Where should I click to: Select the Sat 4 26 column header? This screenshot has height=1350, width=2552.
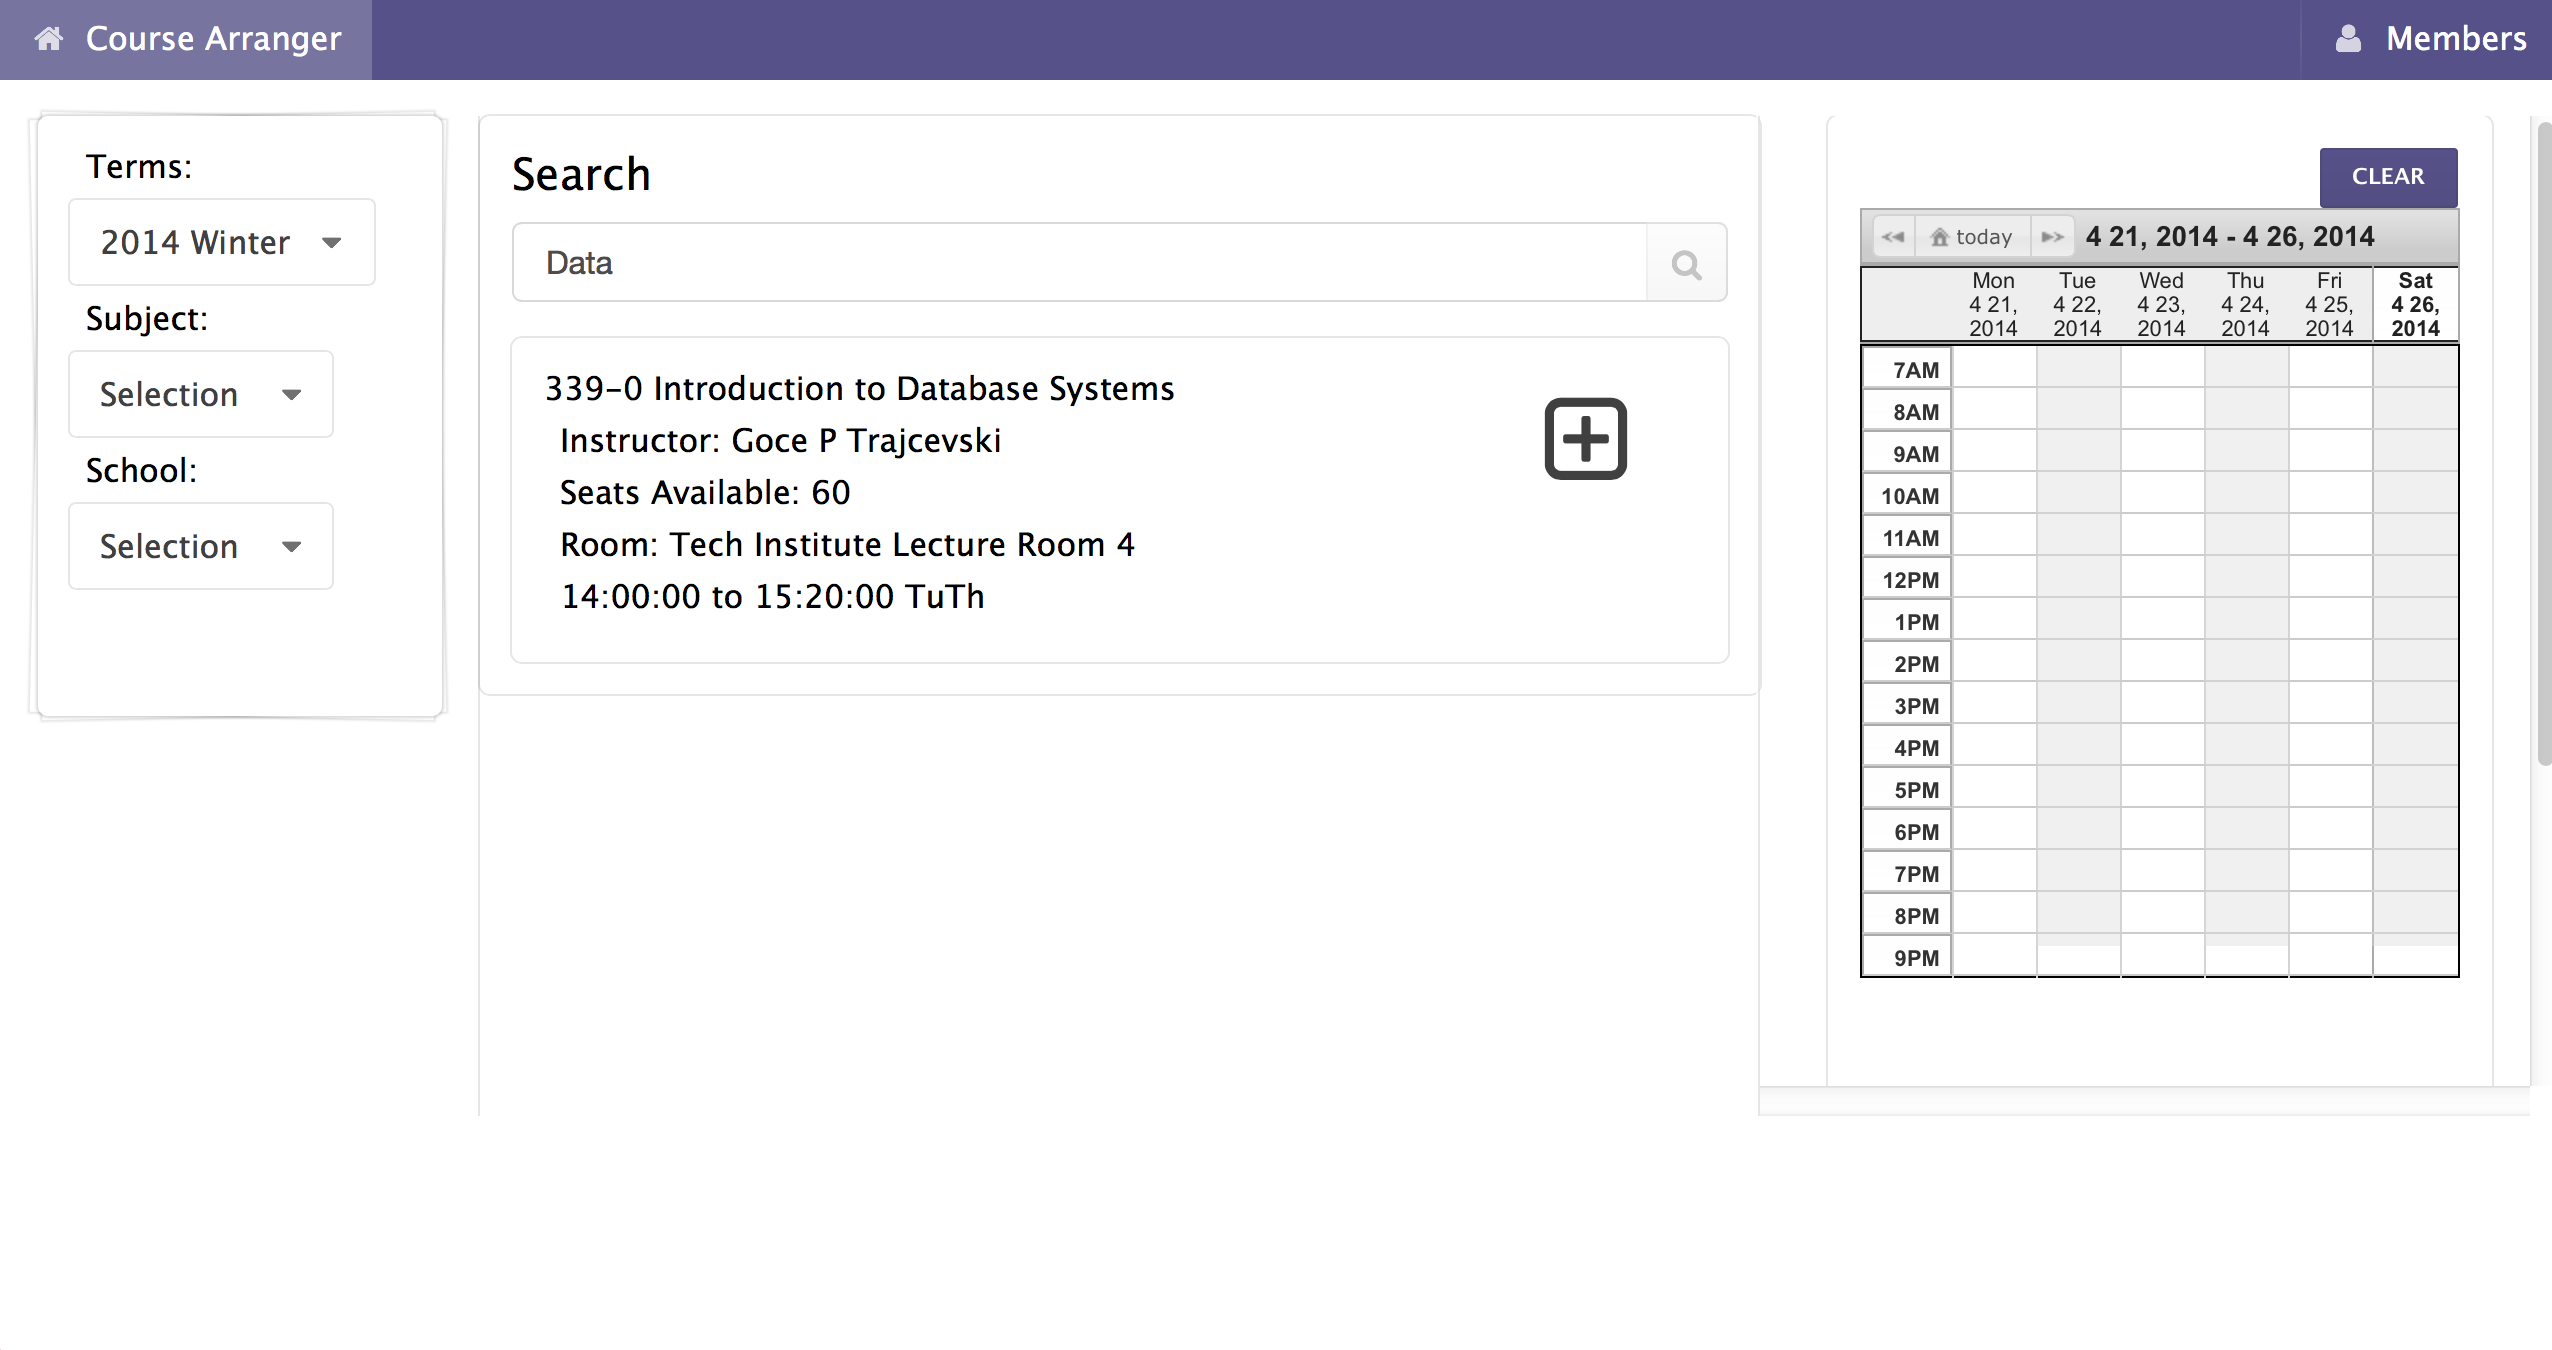click(2415, 304)
